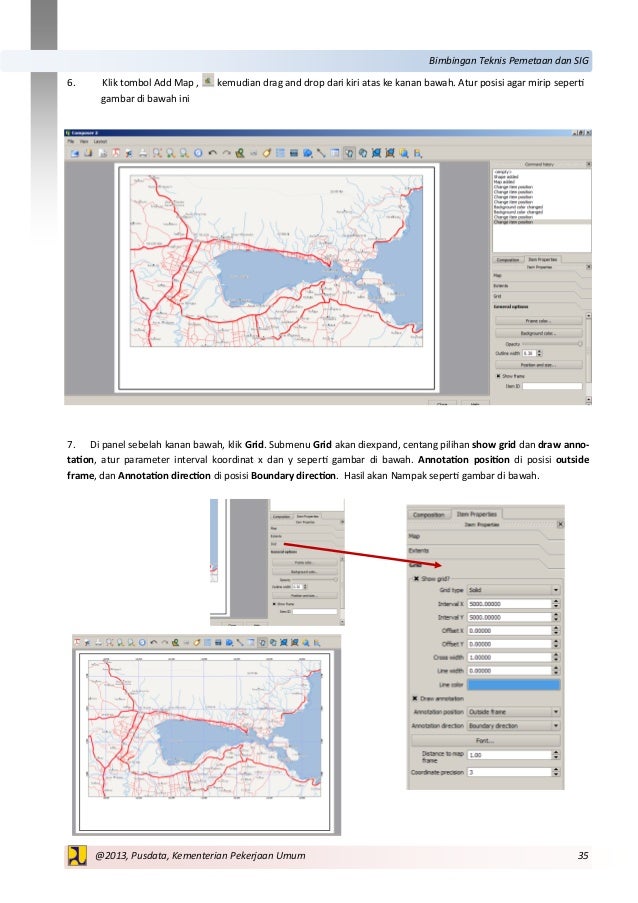
Task: Select Add scalebar tool in top composer toolbar
Action: click(x=294, y=153)
